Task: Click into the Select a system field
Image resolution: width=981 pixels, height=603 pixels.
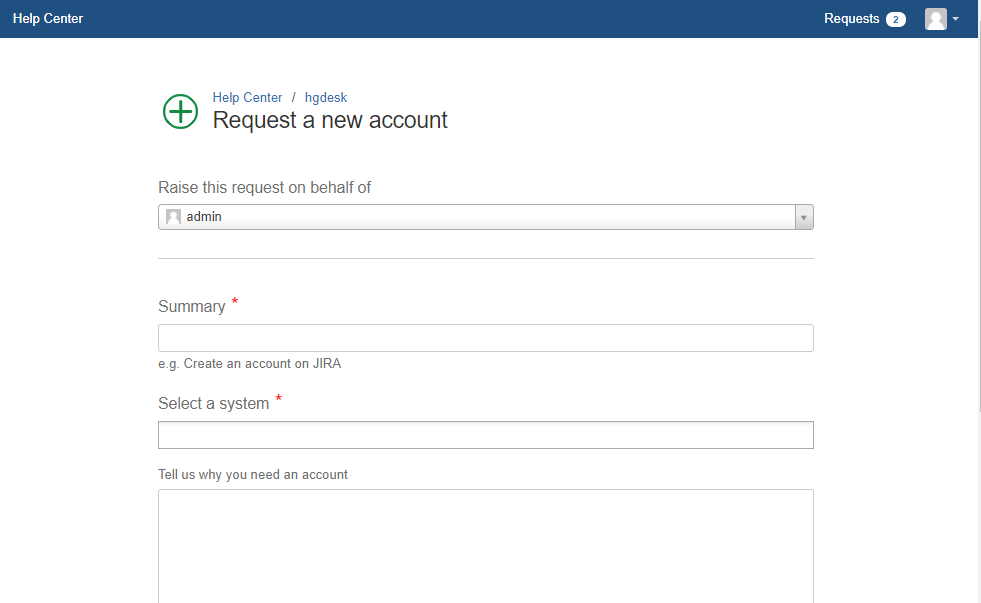Action: (485, 435)
